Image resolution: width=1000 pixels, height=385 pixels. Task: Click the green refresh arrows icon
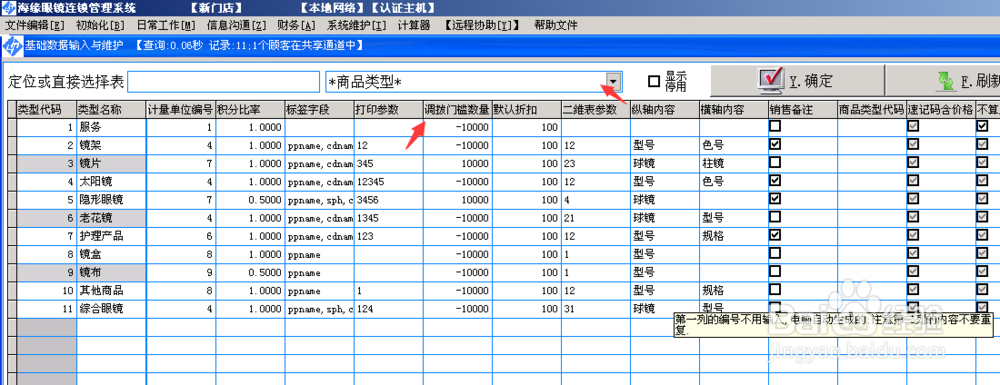(946, 82)
